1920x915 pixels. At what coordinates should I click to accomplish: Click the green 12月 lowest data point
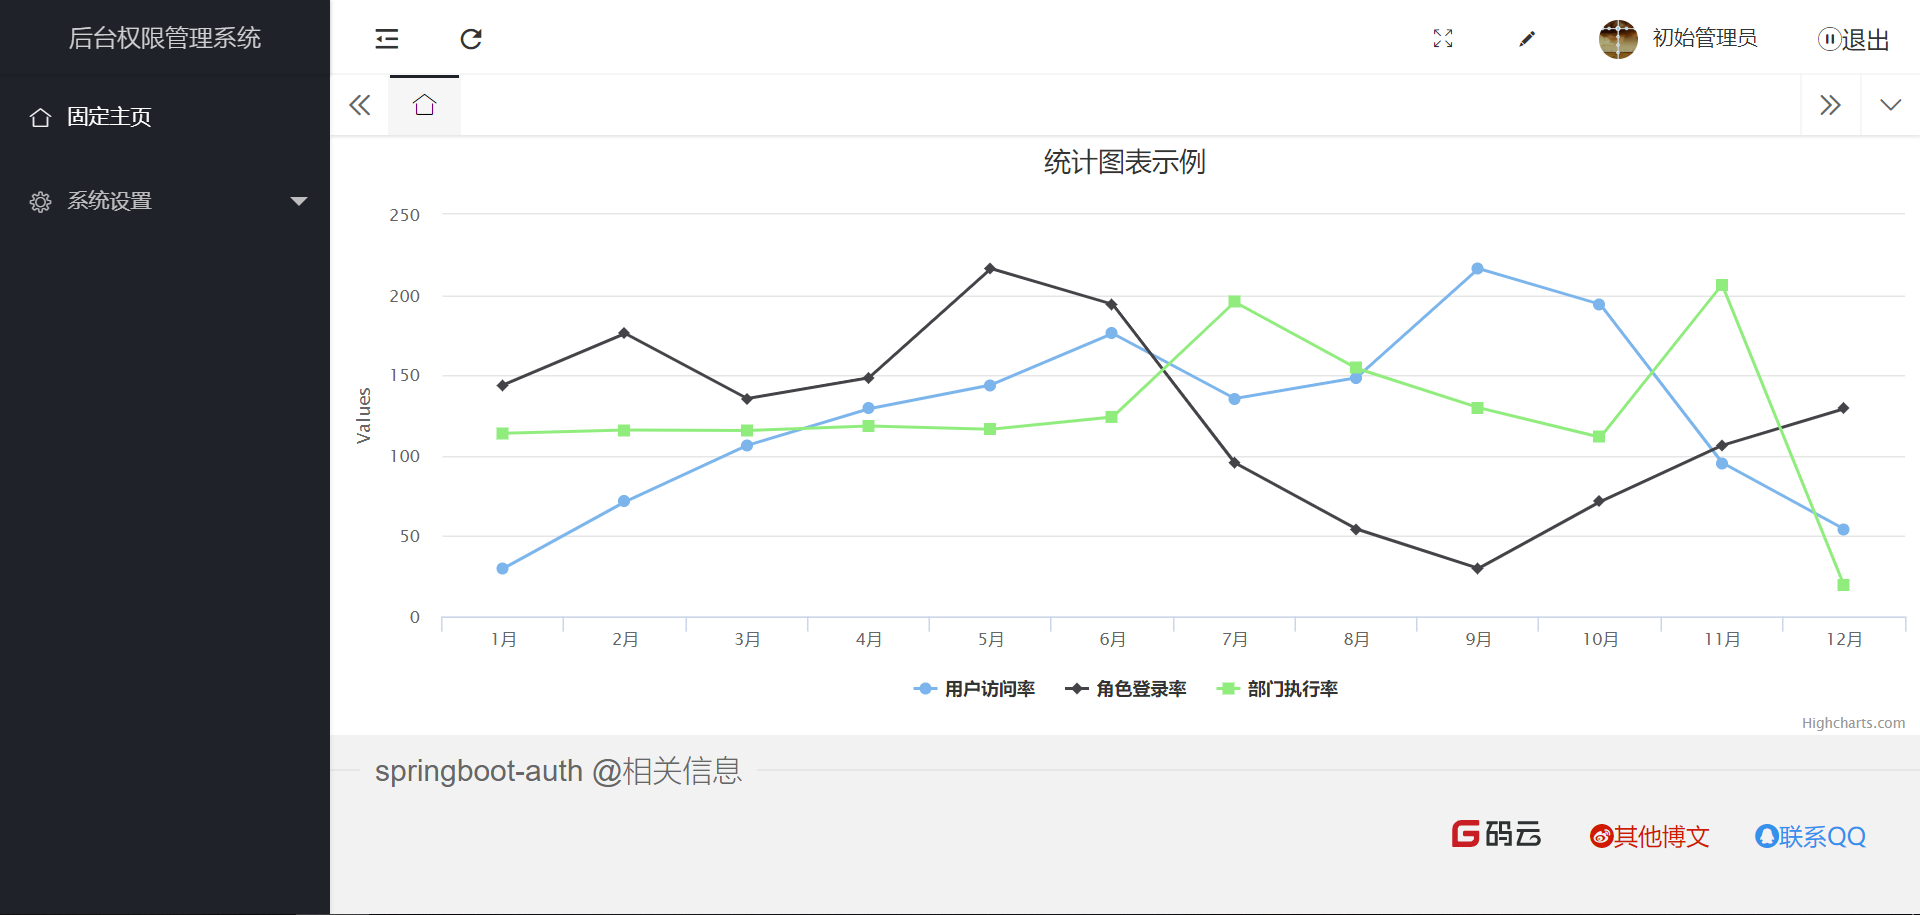tap(1843, 585)
